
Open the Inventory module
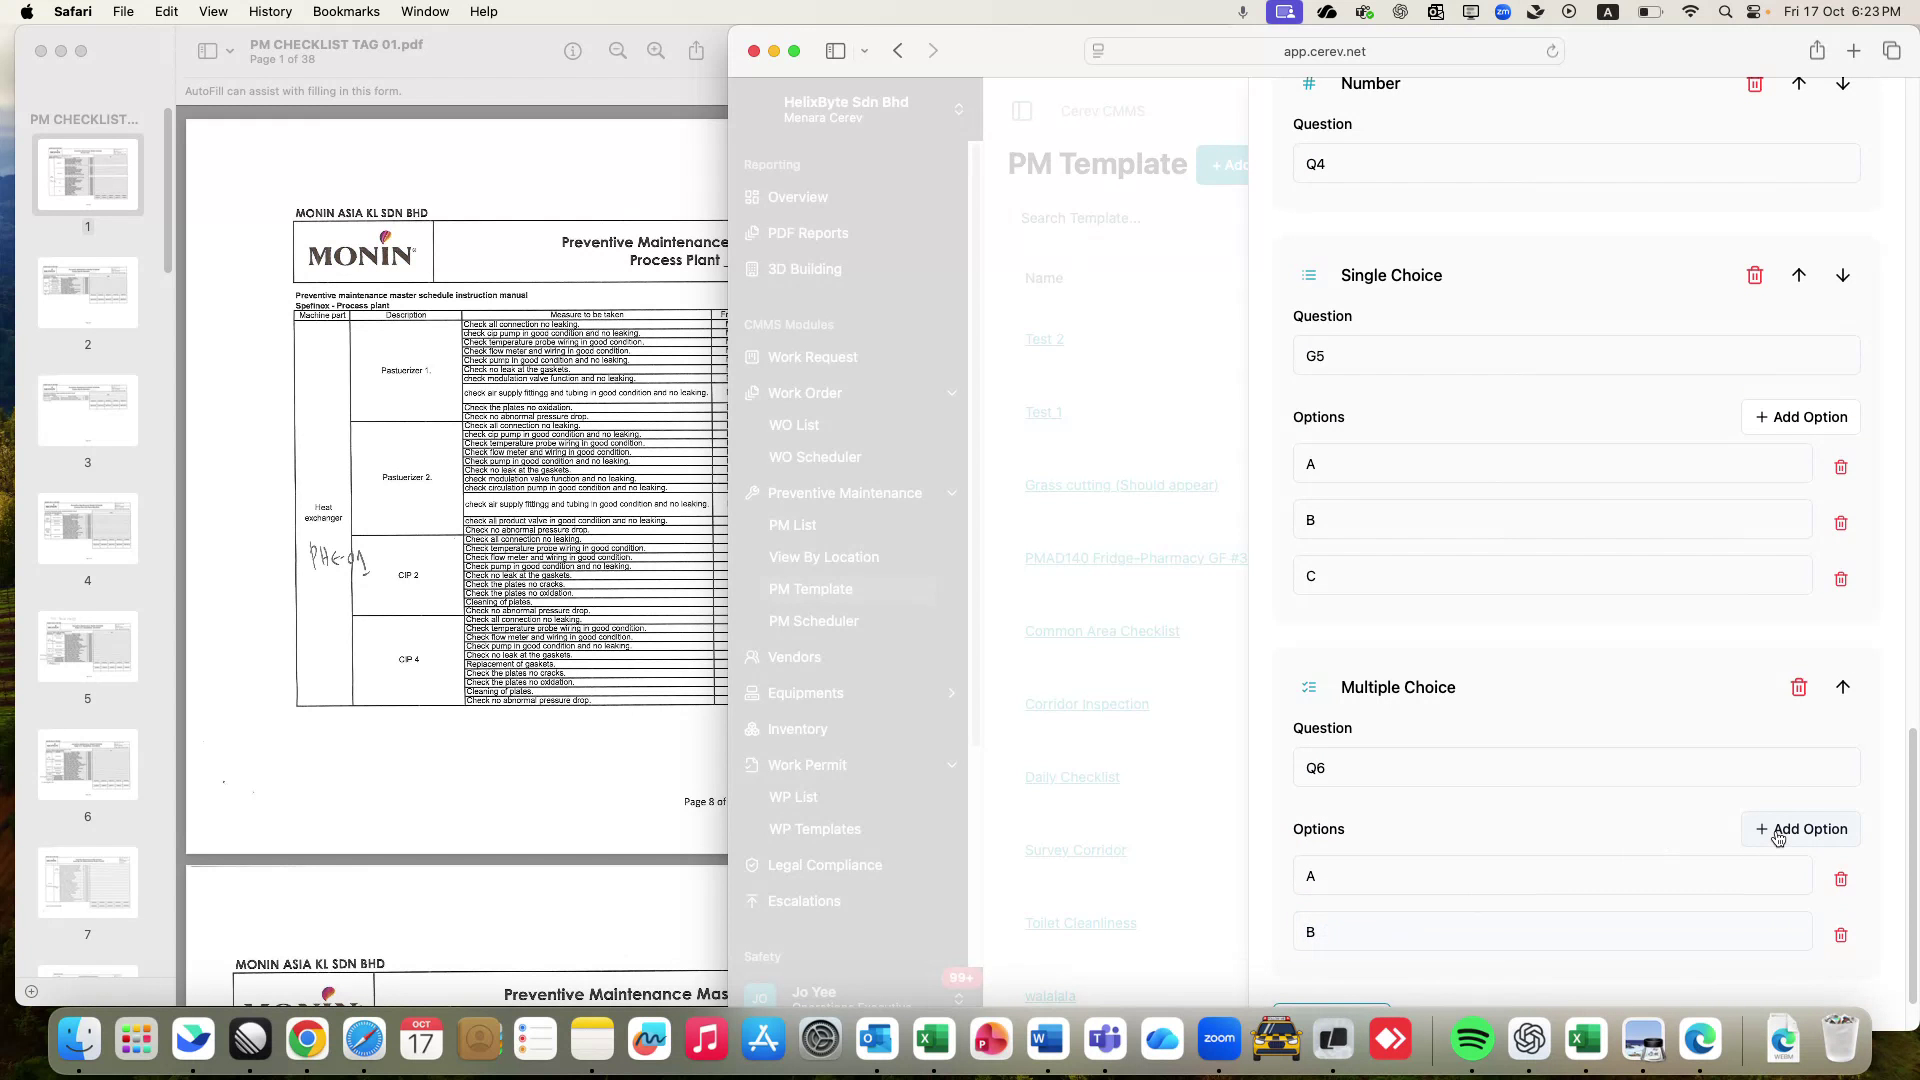point(796,729)
